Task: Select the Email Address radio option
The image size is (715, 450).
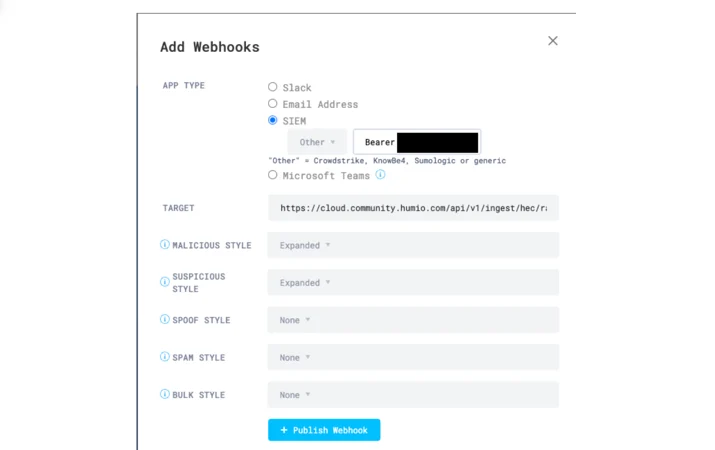Action: tap(272, 103)
